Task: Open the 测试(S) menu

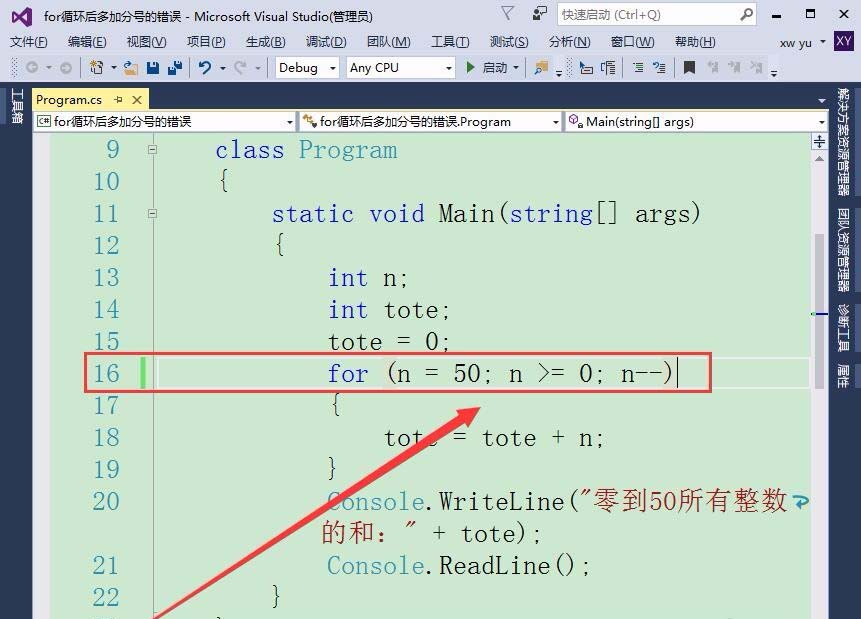Action: 508,42
